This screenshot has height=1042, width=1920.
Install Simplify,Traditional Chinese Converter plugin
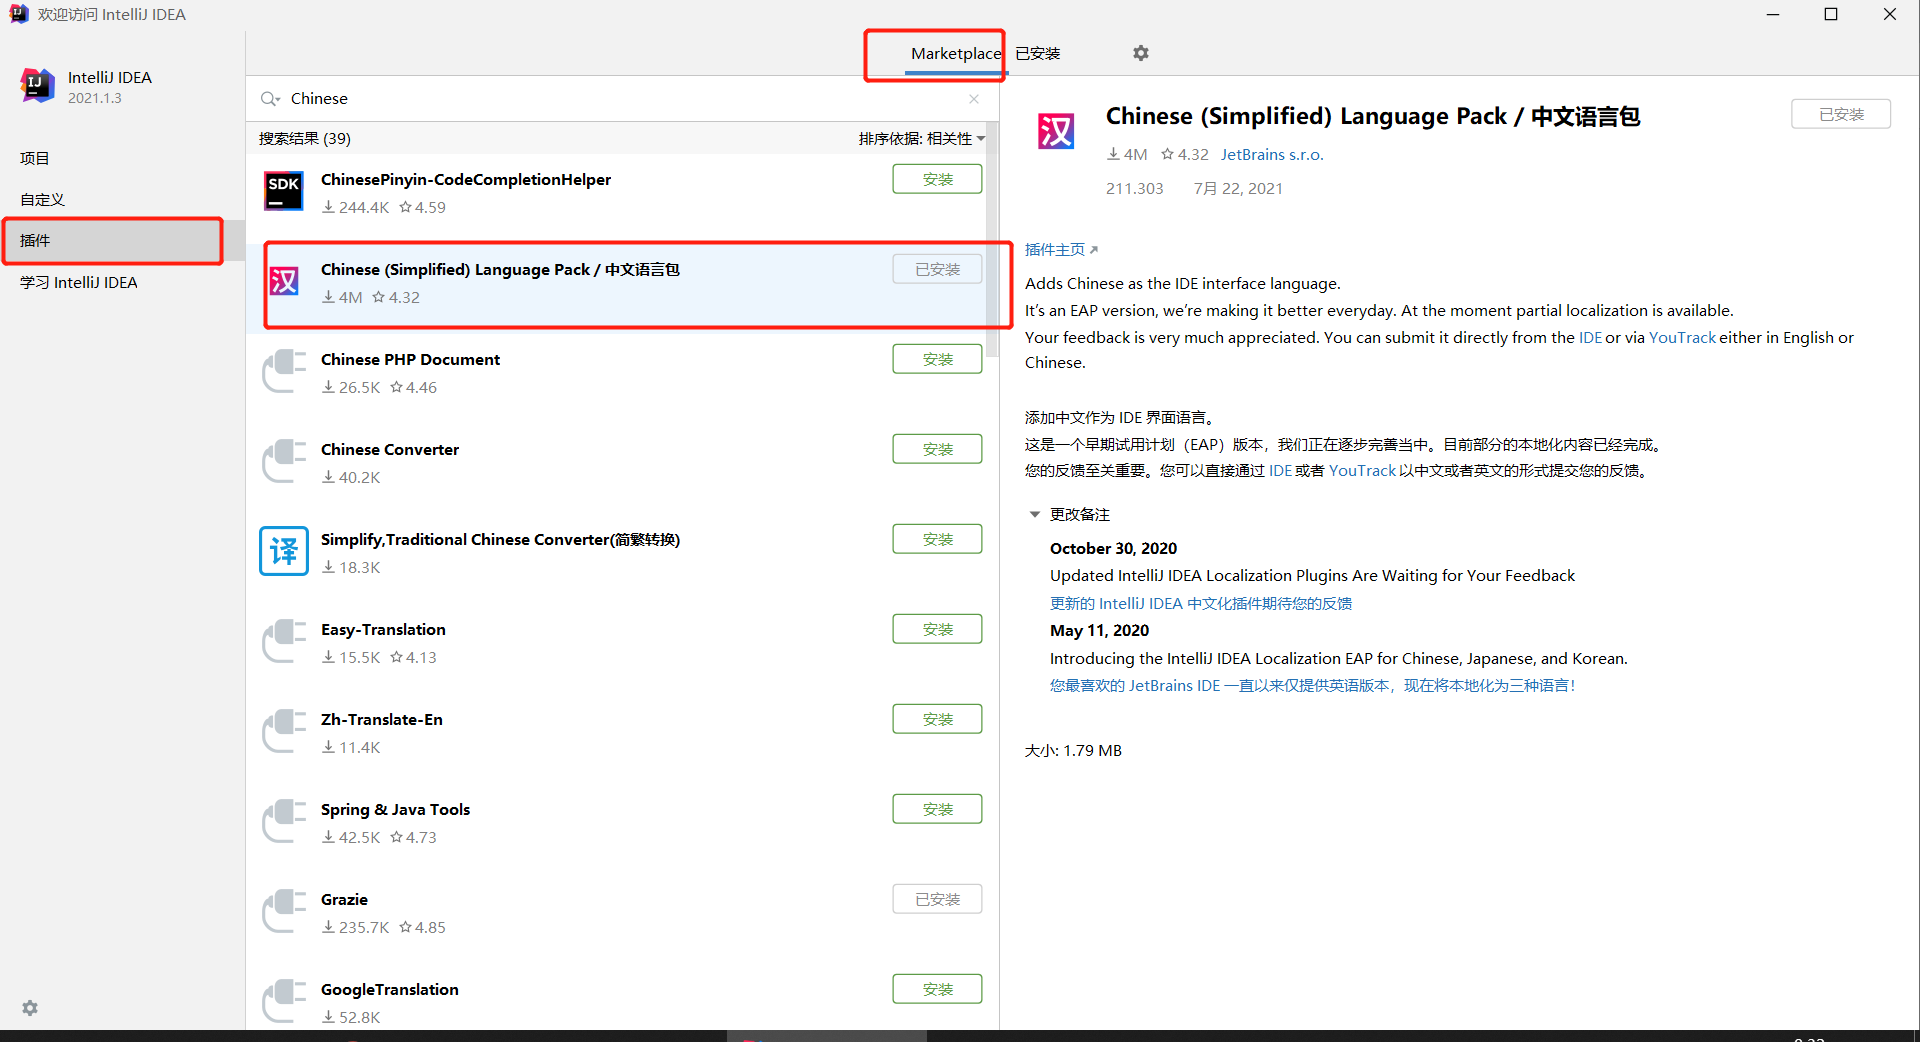[937, 539]
